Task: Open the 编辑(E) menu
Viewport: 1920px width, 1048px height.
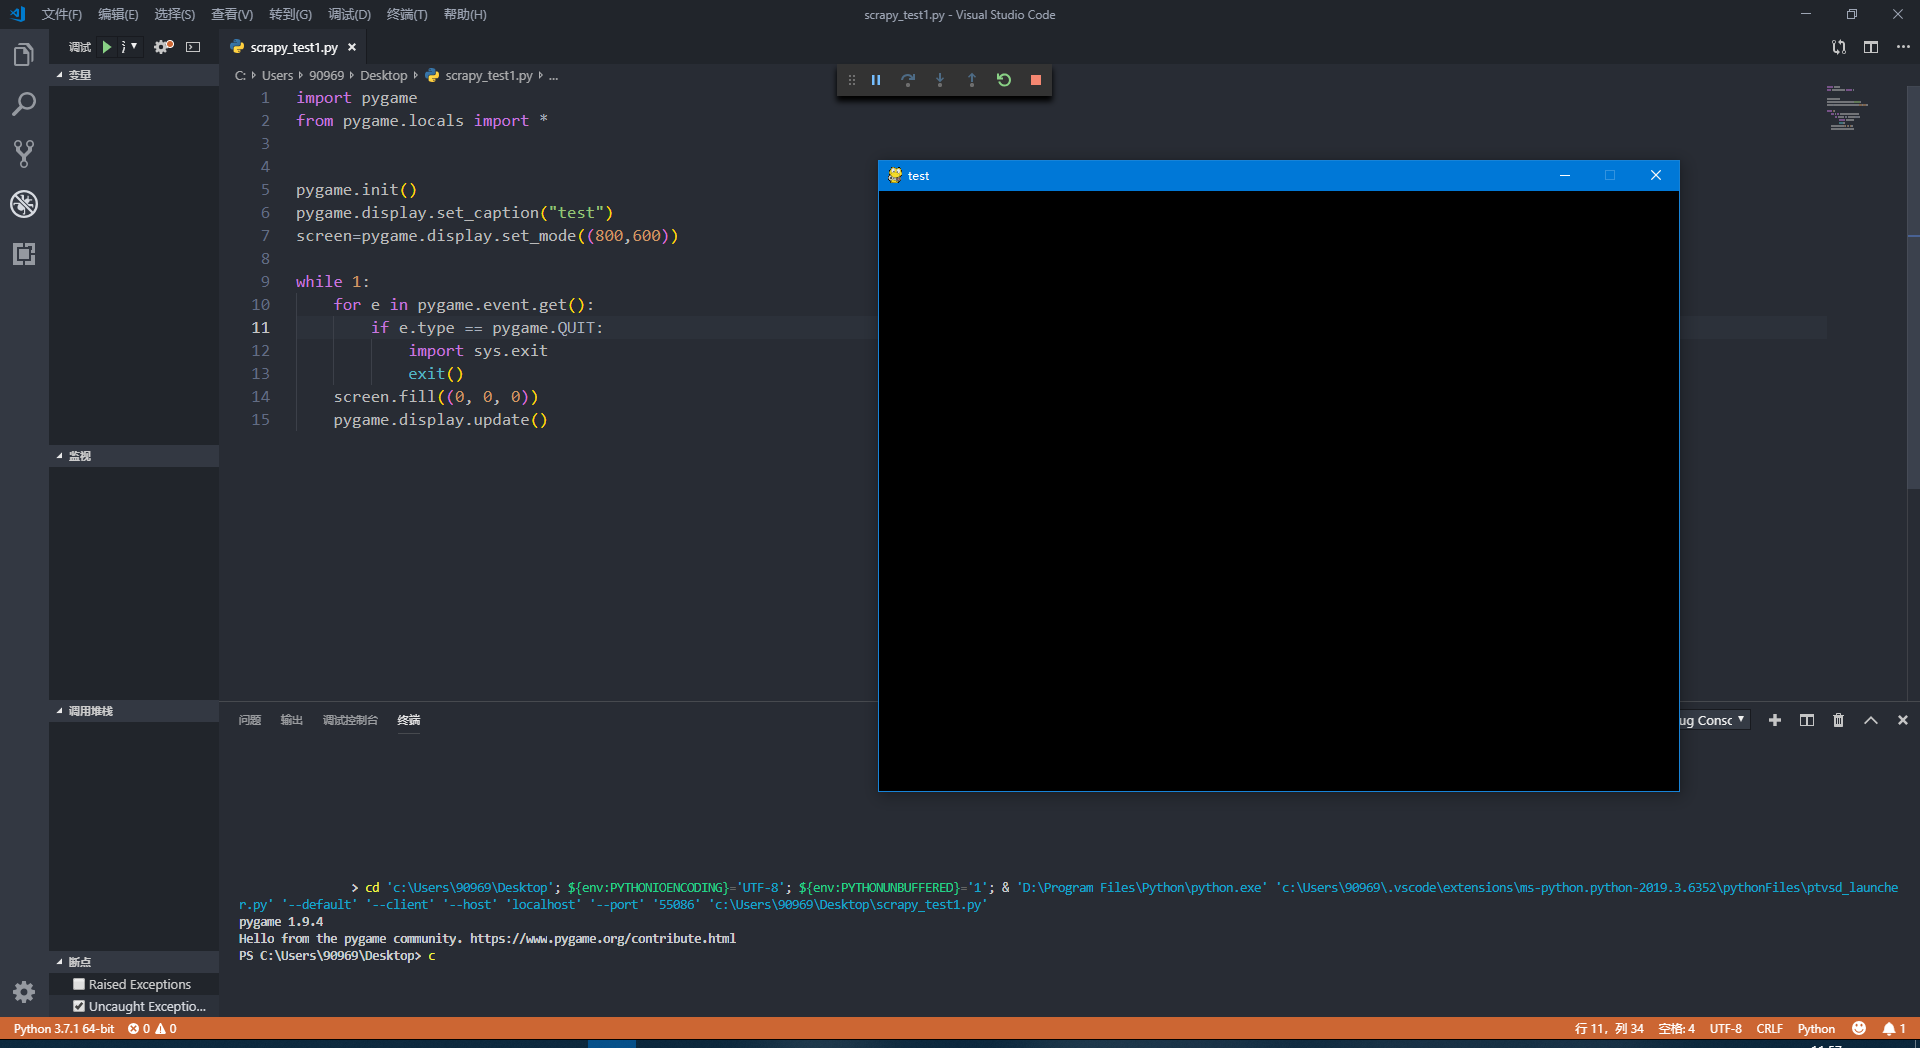Action: [x=118, y=14]
